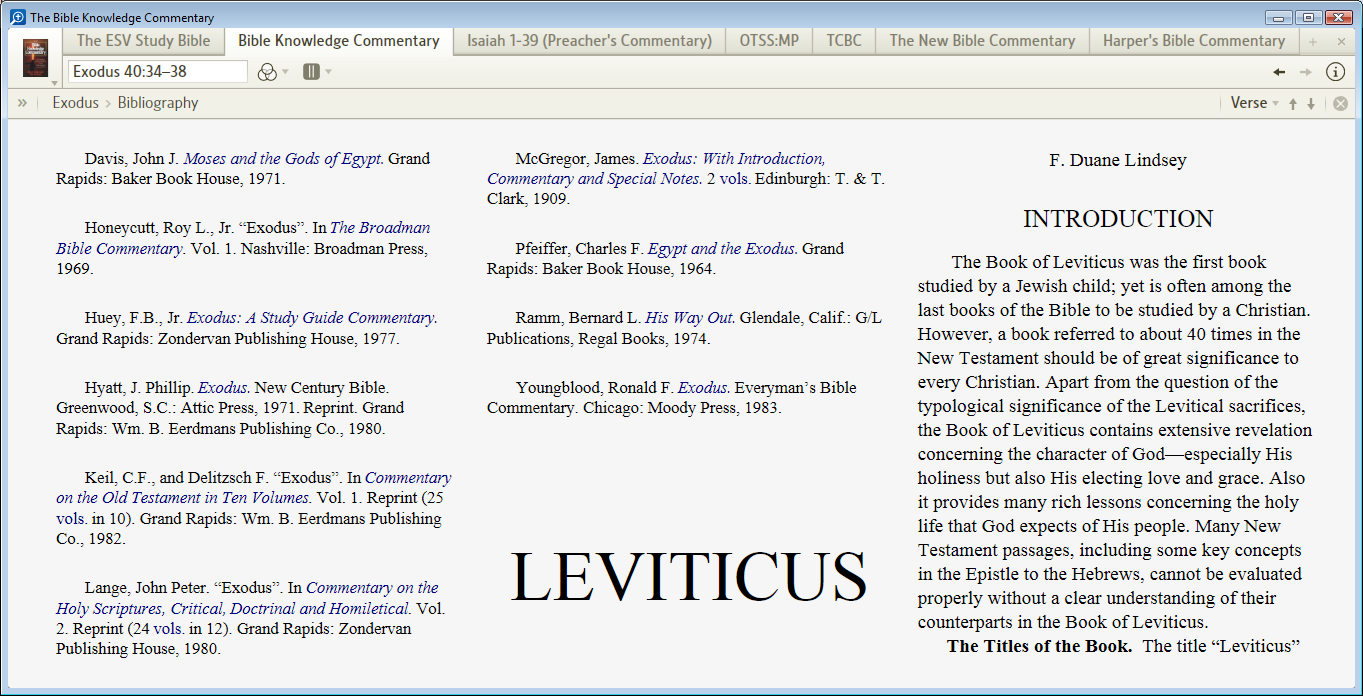The height and width of the screenshot is (696, 1363).
Task: Switch to the TCBC tab
Action: [844, 41]
